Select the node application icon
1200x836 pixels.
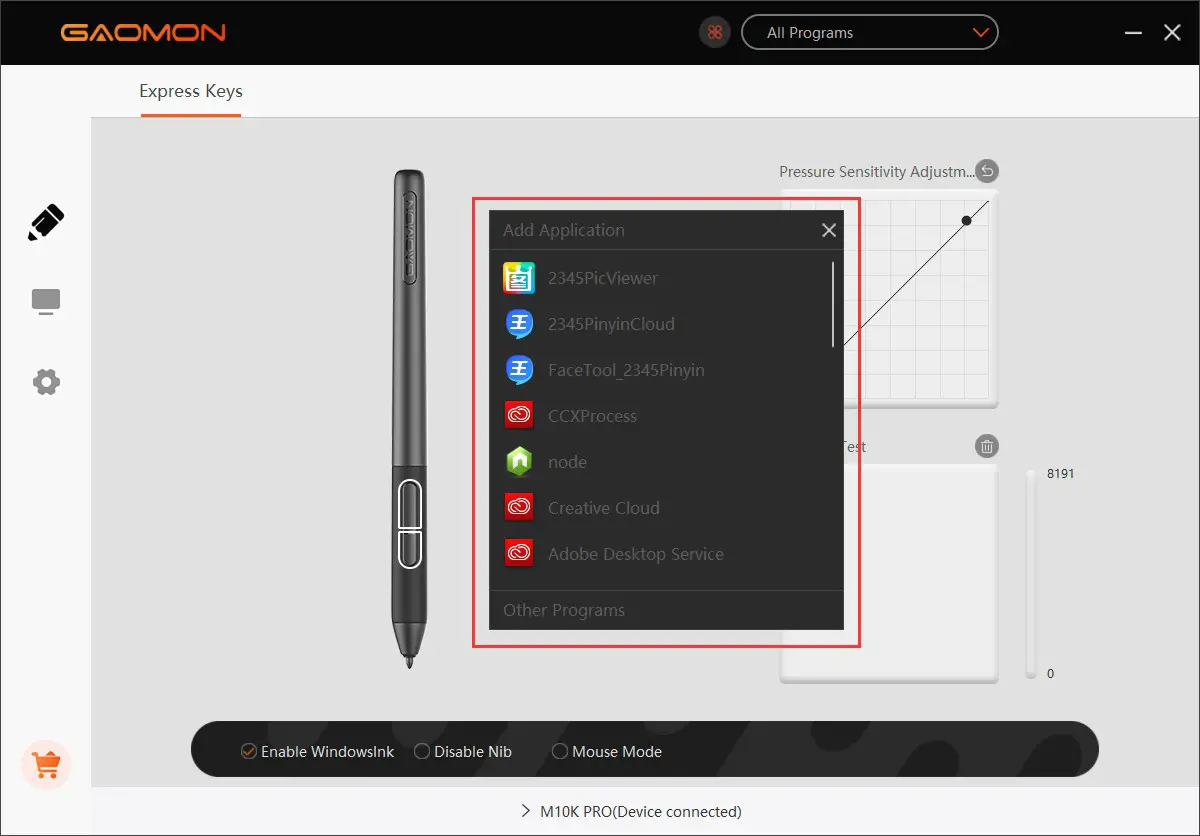pyautogui.click(x=519, y=461)
